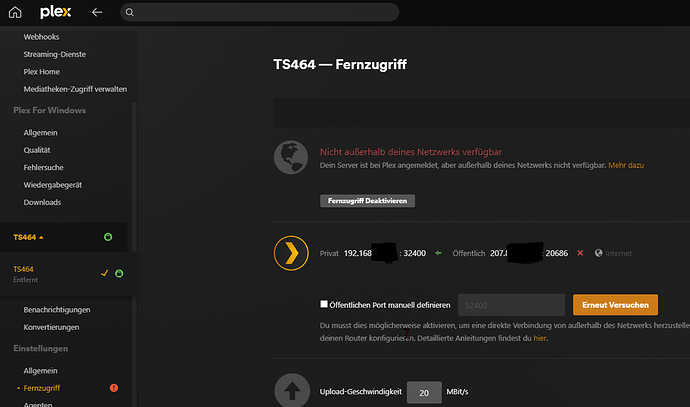690x407 pixels.
Task: Click the Nicht außerhalb deines Netzwerks verfügbar message
Action: click(411, 152)
